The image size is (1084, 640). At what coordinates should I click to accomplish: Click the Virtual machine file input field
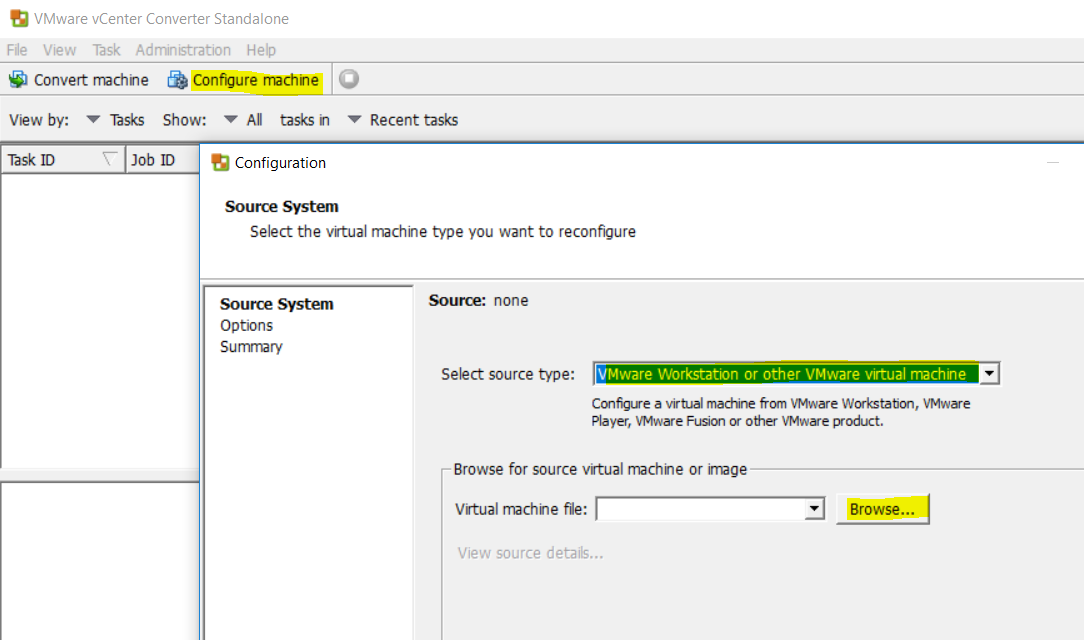701,509
